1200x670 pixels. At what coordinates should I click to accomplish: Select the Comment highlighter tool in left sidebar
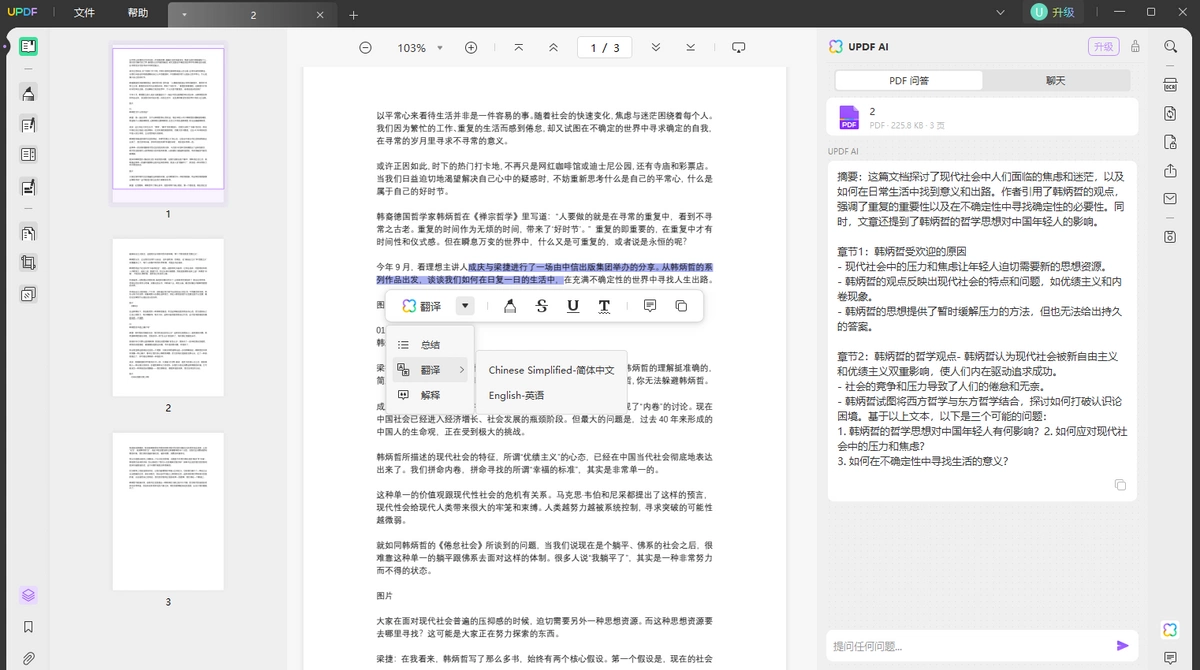tap(28, 94)
